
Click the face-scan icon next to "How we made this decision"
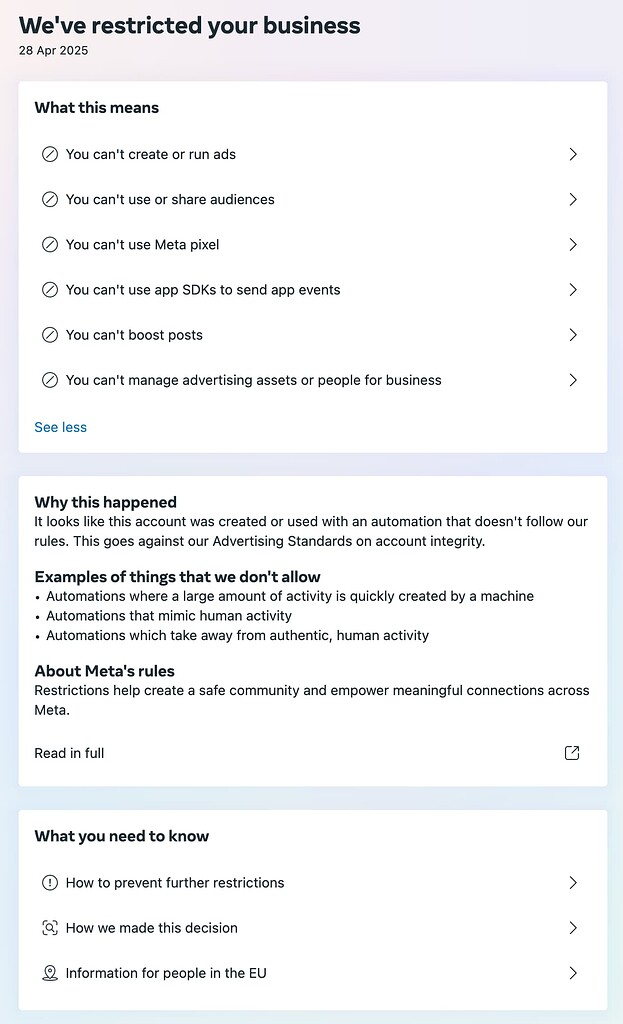click(50, 928)
